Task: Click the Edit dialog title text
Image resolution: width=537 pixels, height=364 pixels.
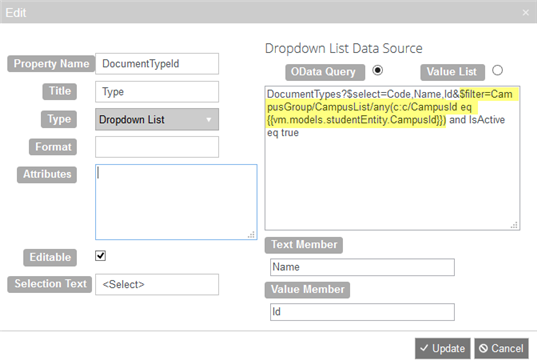Action: [16, 13]
